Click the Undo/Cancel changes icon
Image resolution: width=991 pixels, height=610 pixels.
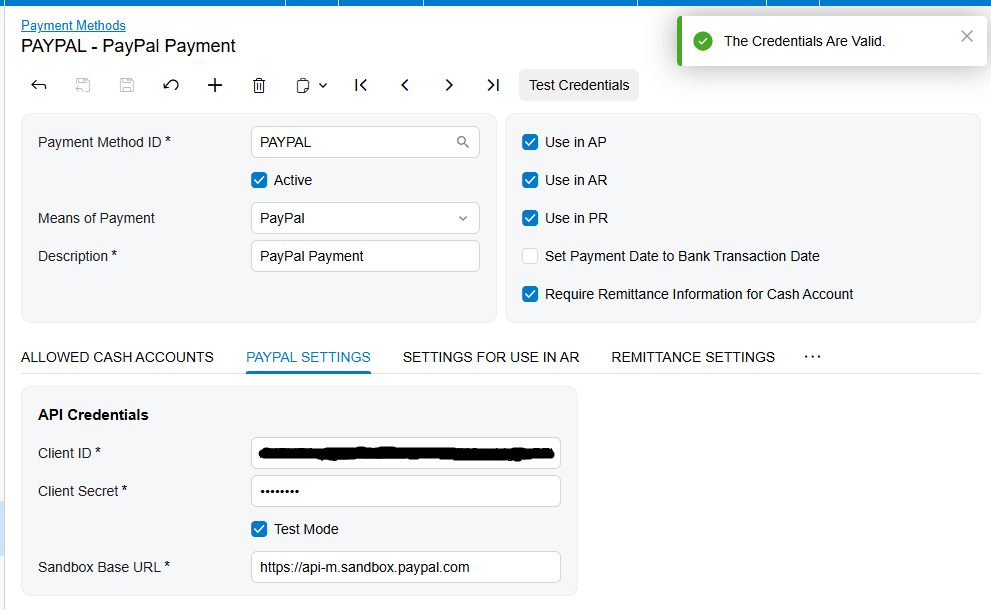tap(171, 85)
